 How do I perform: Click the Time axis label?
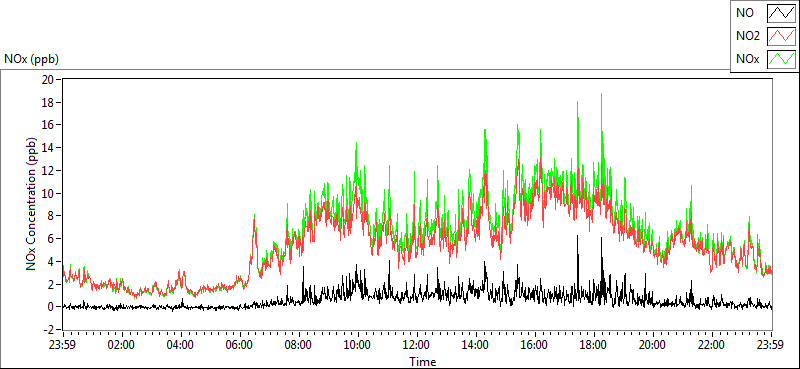tap(422, 362)
